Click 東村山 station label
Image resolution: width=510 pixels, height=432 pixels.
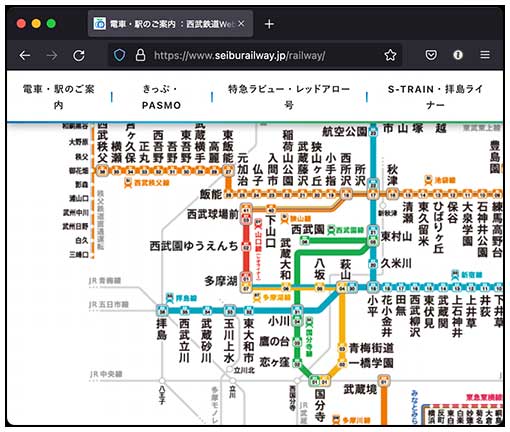[396, 237]
